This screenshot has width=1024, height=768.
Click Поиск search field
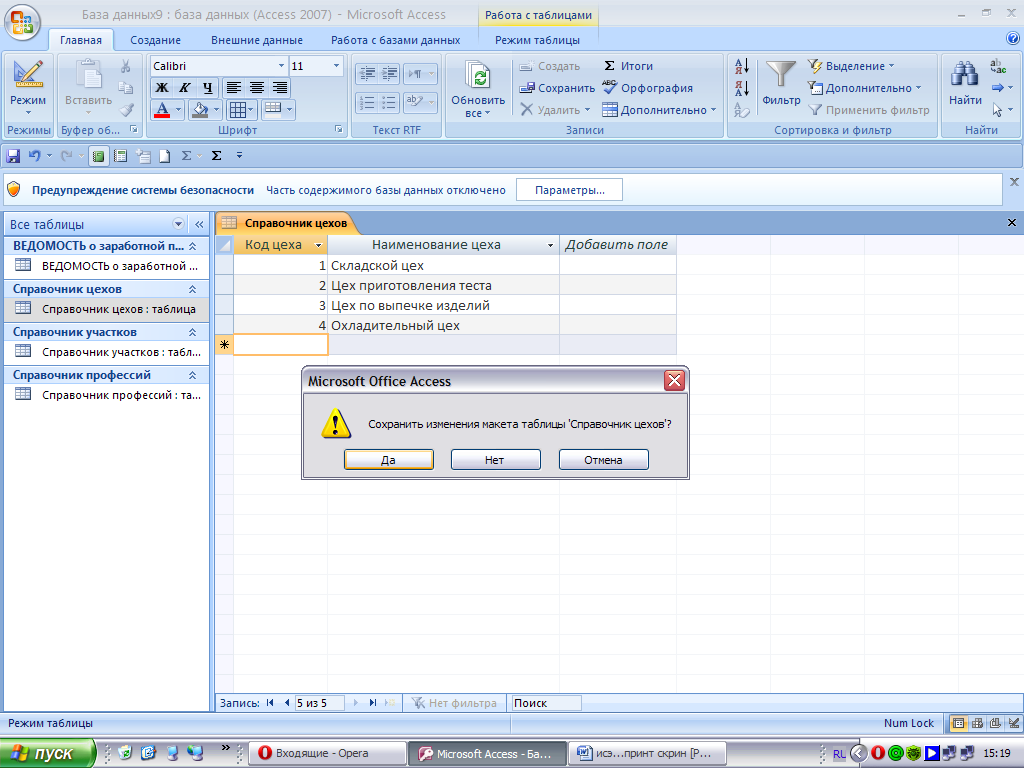click(546, 703)
